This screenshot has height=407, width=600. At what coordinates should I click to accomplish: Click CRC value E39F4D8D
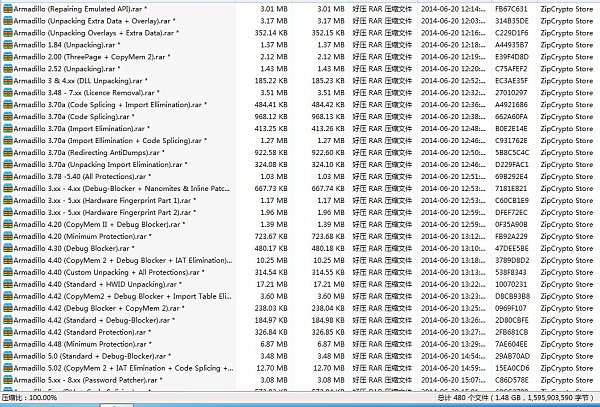coord(512,57)
